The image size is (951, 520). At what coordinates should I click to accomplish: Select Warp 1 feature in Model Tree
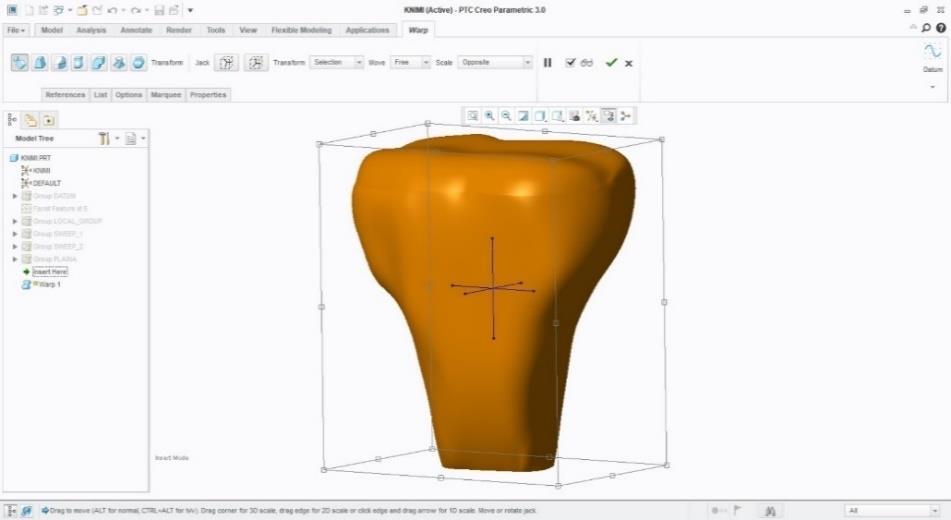pos(41,284)
